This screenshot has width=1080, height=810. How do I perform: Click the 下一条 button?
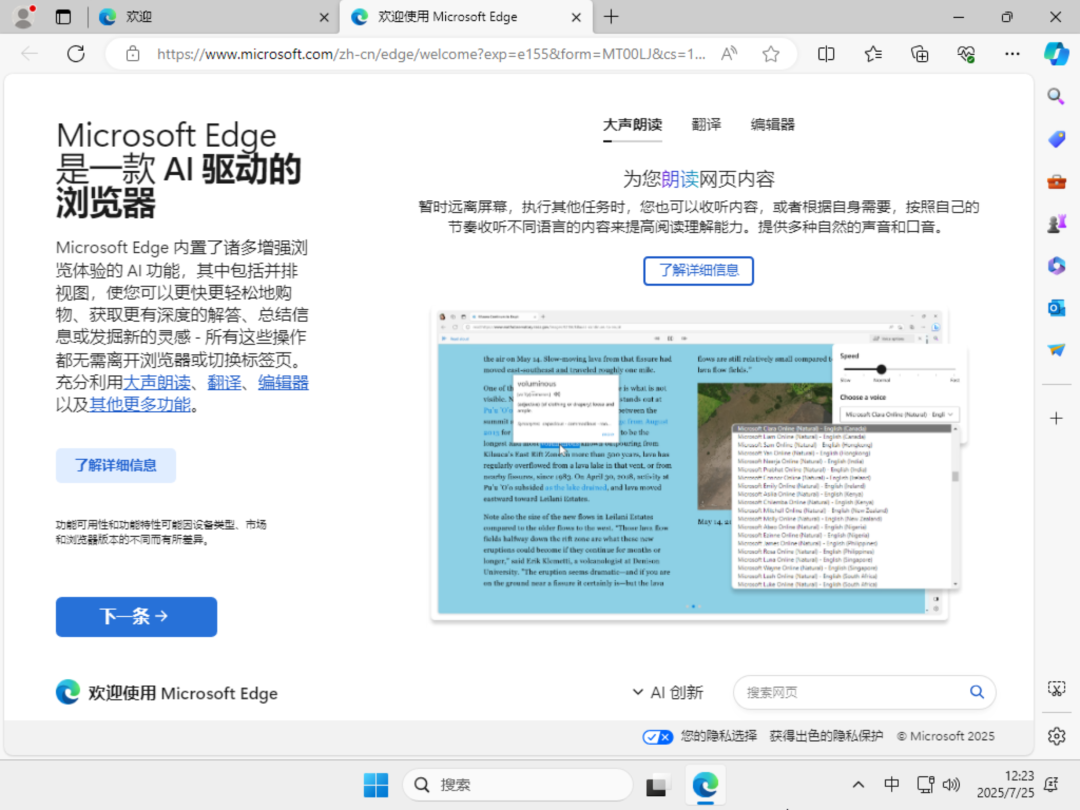pos(136,616)
